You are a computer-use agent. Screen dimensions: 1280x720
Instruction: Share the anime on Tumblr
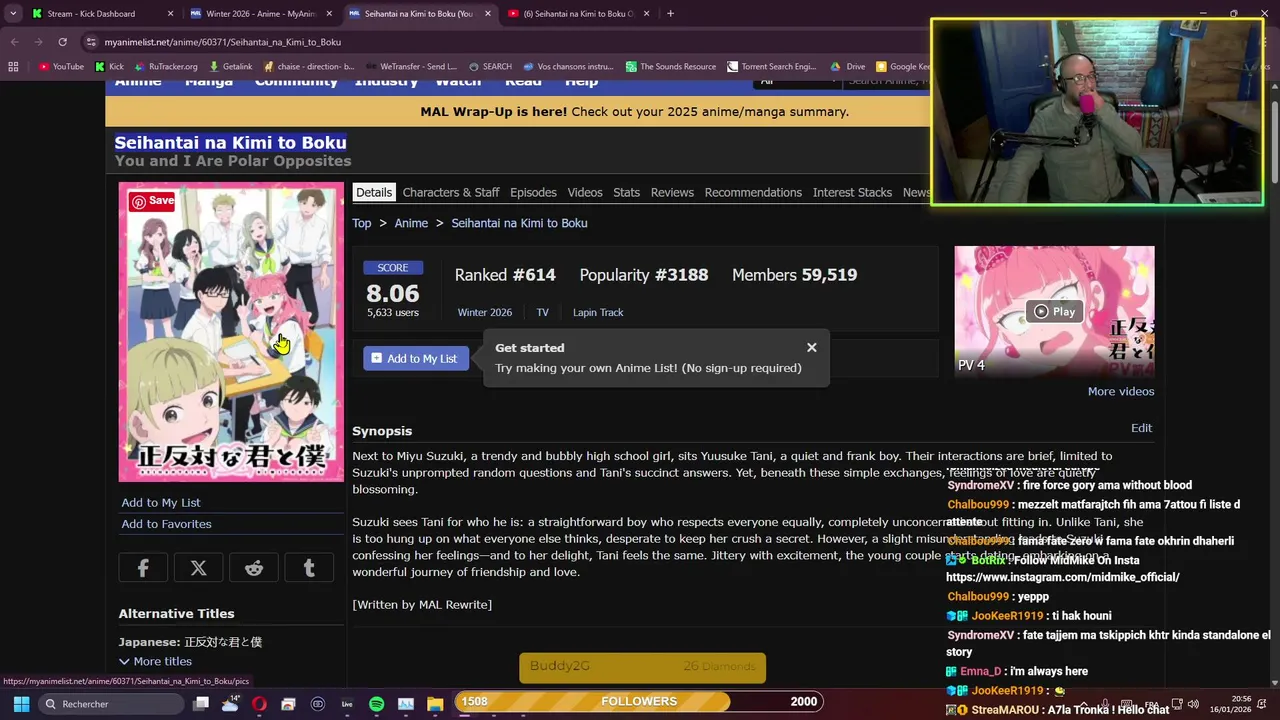[x=309, y=568]
